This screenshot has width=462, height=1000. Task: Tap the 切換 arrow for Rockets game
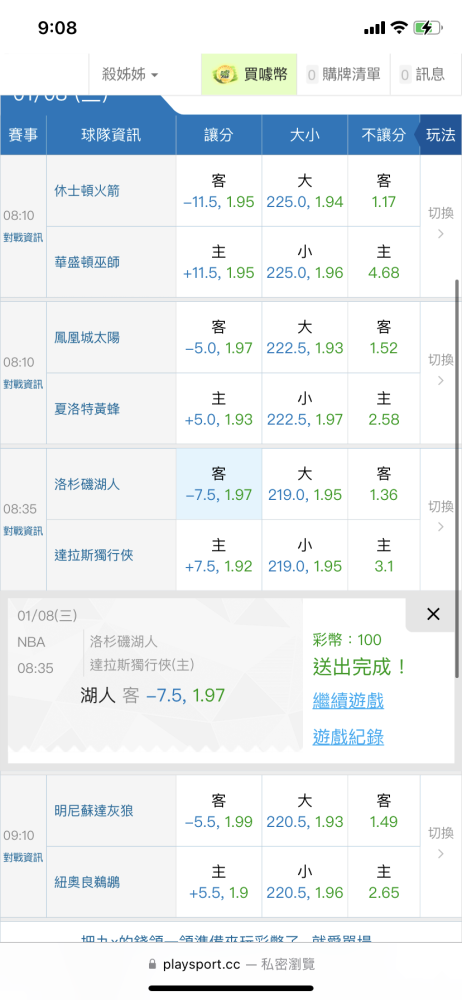[441, 223]
